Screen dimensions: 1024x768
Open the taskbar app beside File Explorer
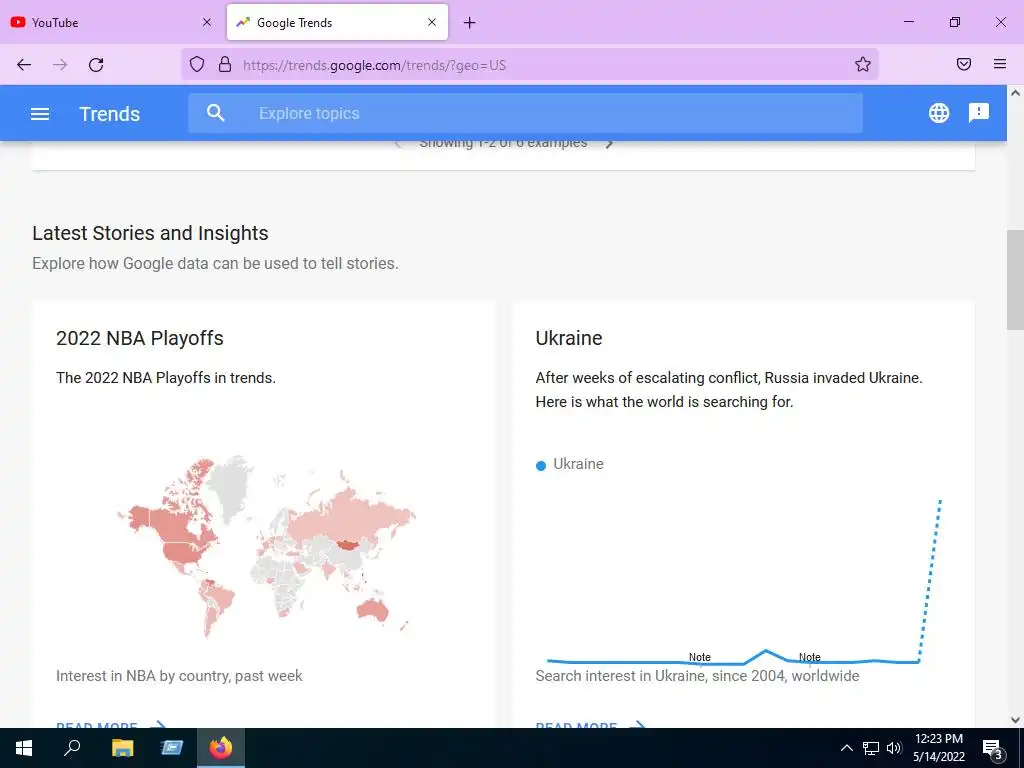(x=172, y=748)
